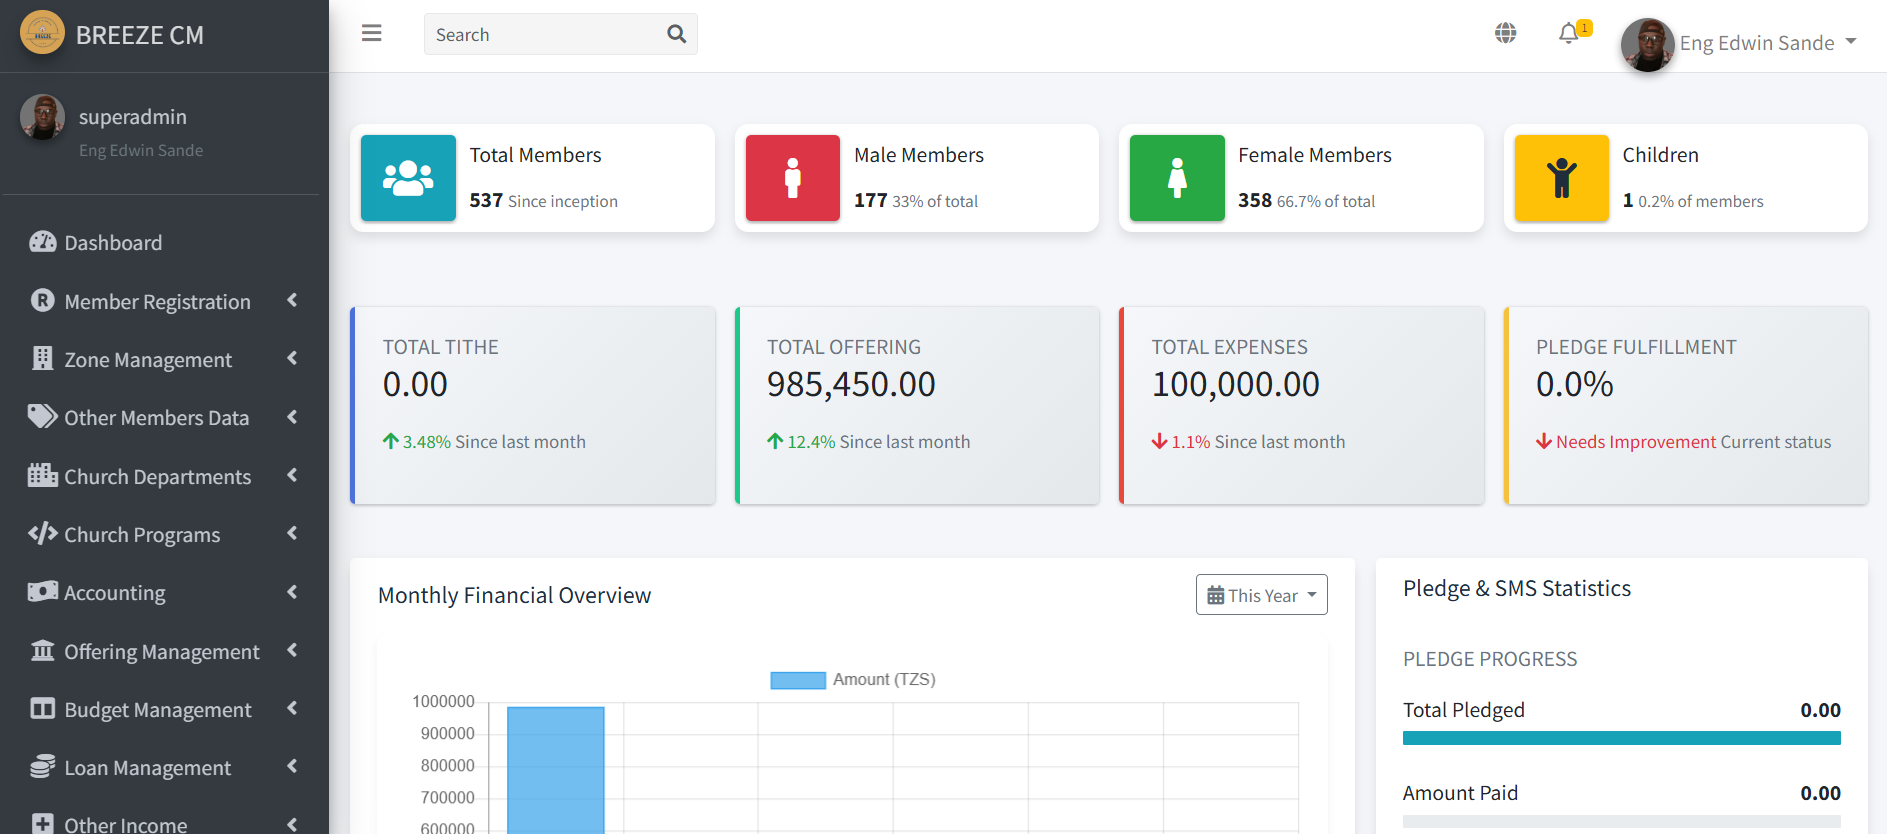Toggle the Amount (TZS) chart legend

(852, 680)
